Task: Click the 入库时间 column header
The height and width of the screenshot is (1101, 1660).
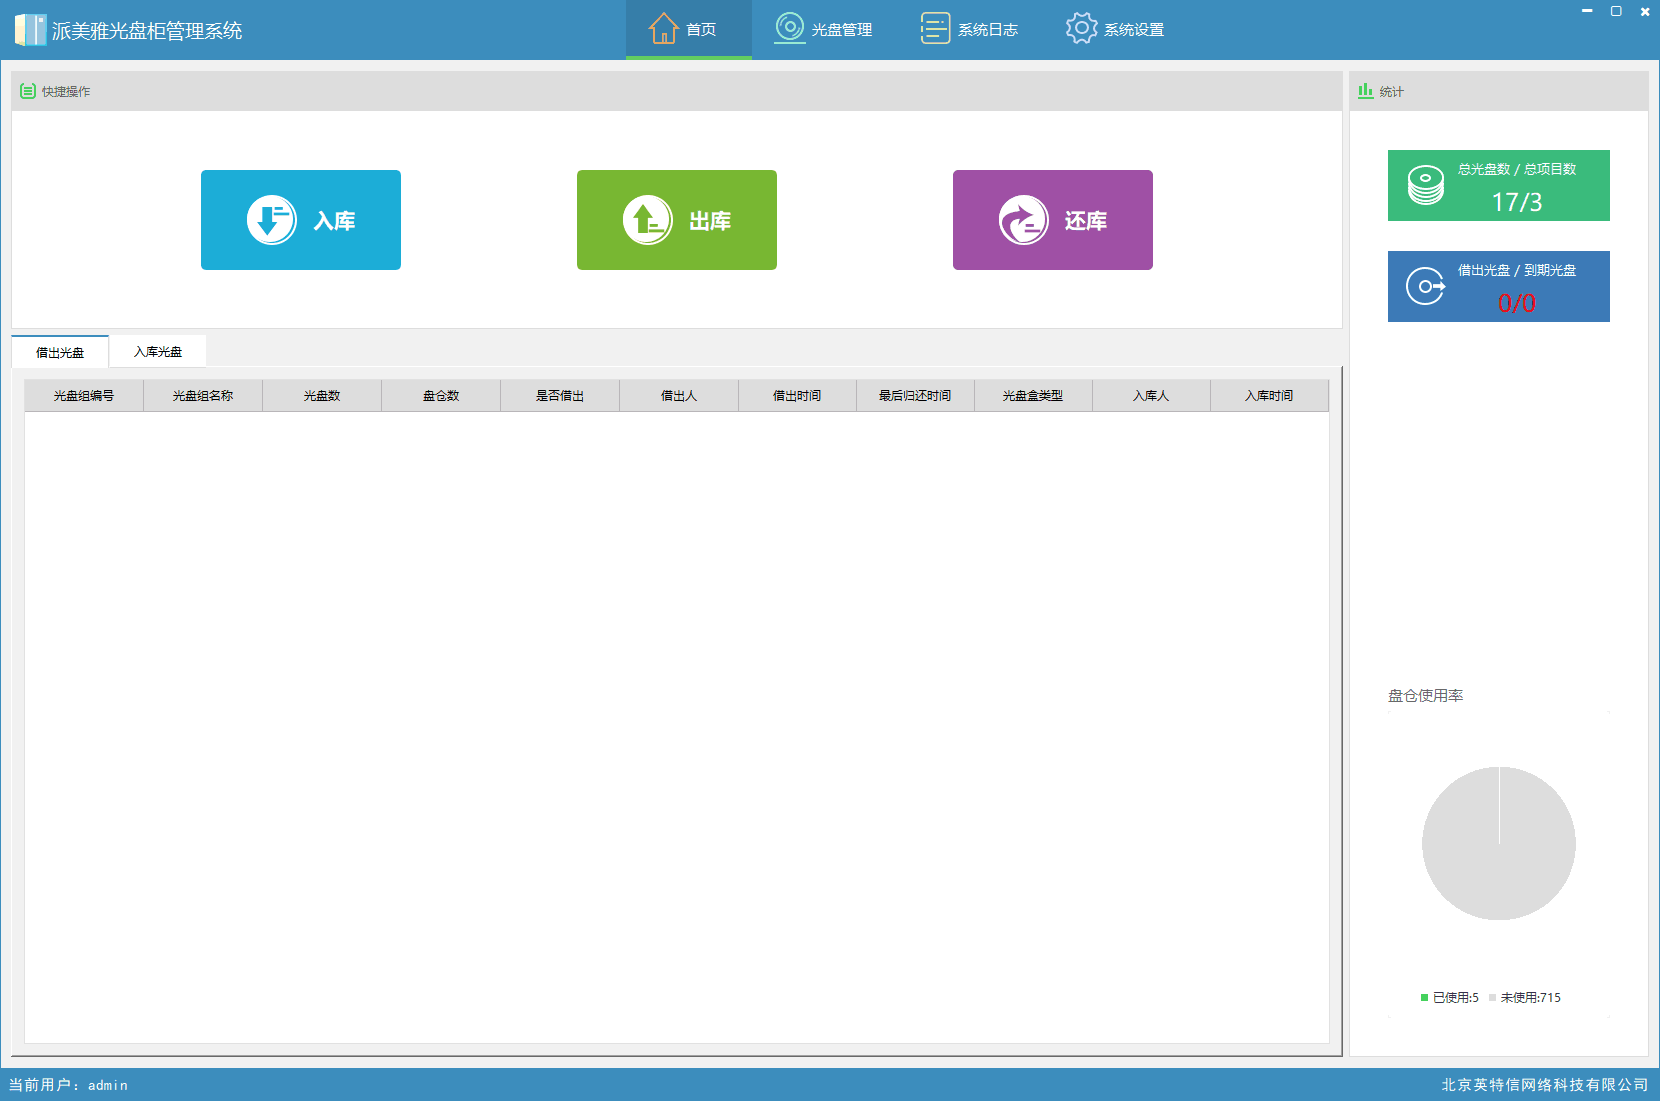Action: click(x=1269, y=396)
